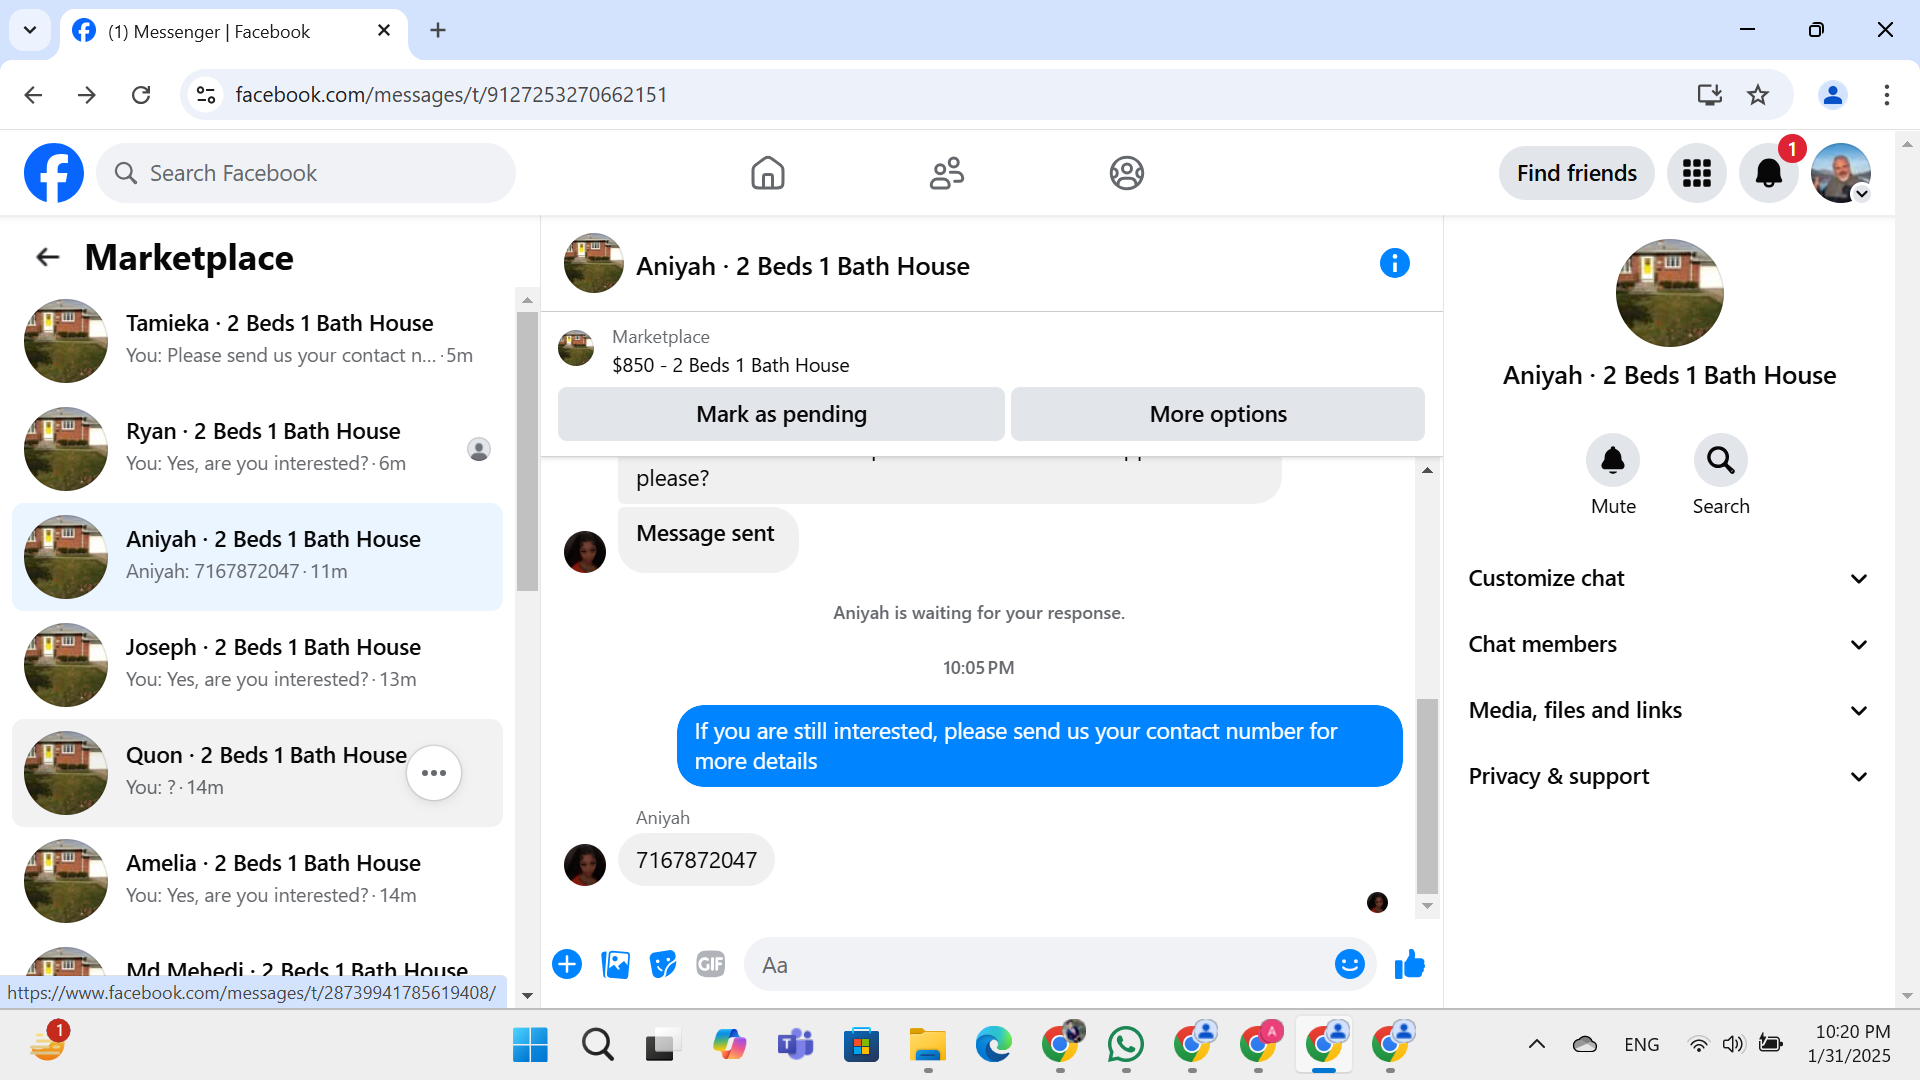The image size is (1920, 1080).
Task: Choose a sticker in the composer
Action: (x=663, y=964)
